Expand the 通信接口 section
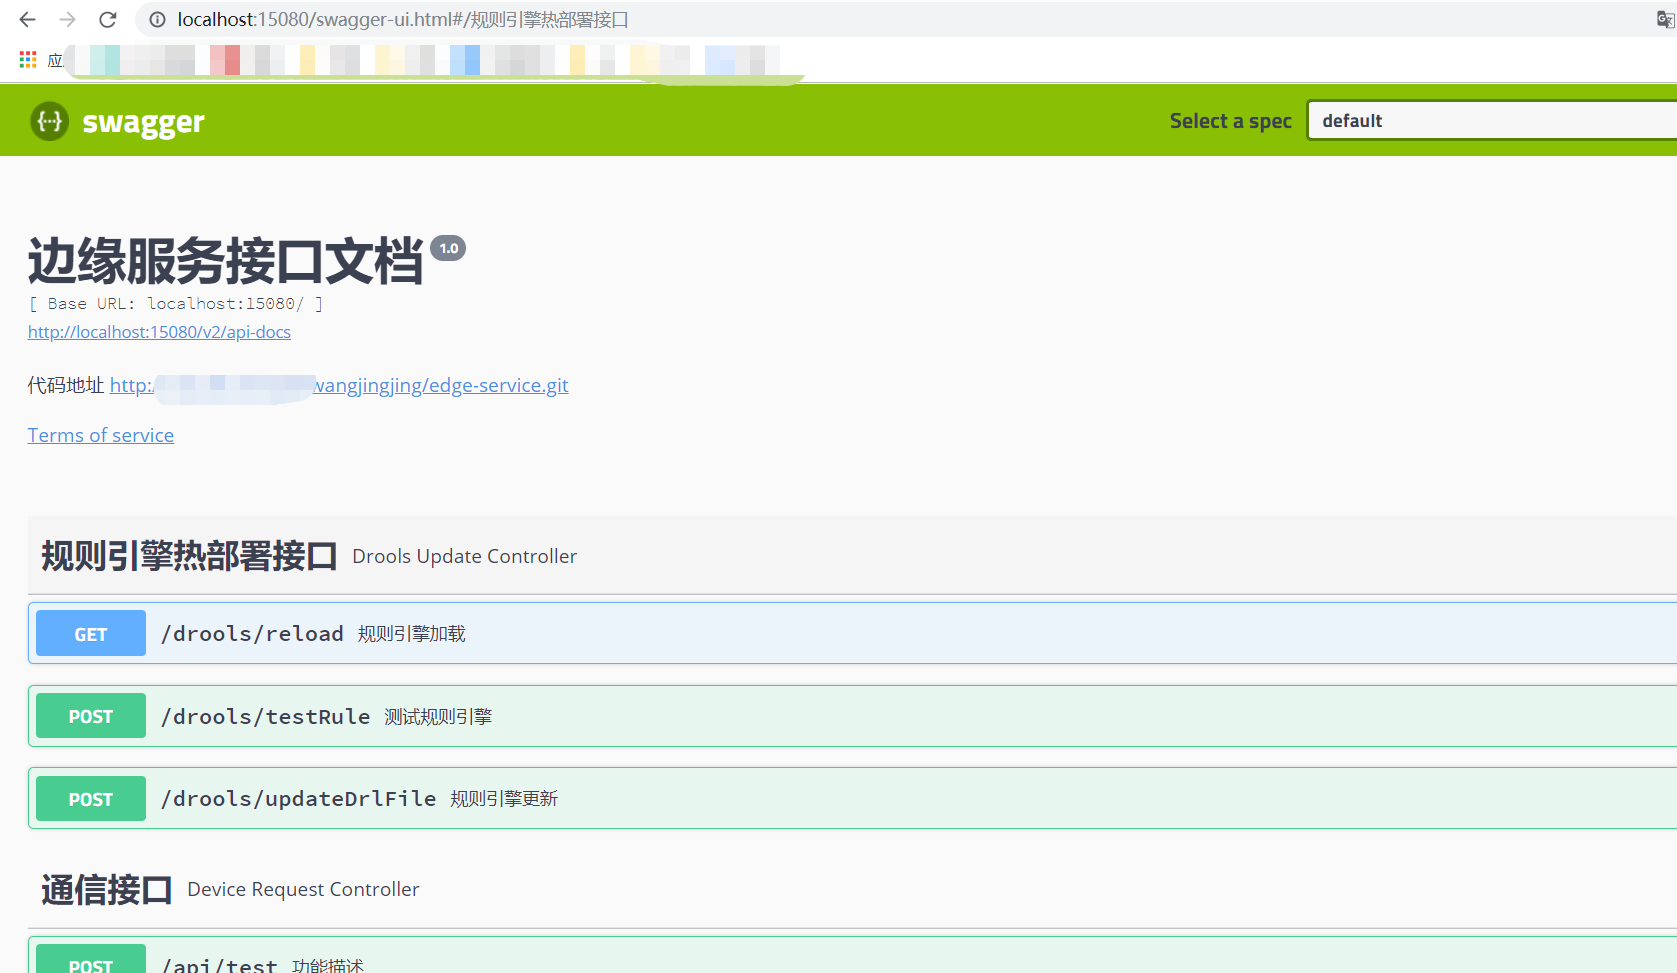The image size is (1677, 973). tap(105, 888)
